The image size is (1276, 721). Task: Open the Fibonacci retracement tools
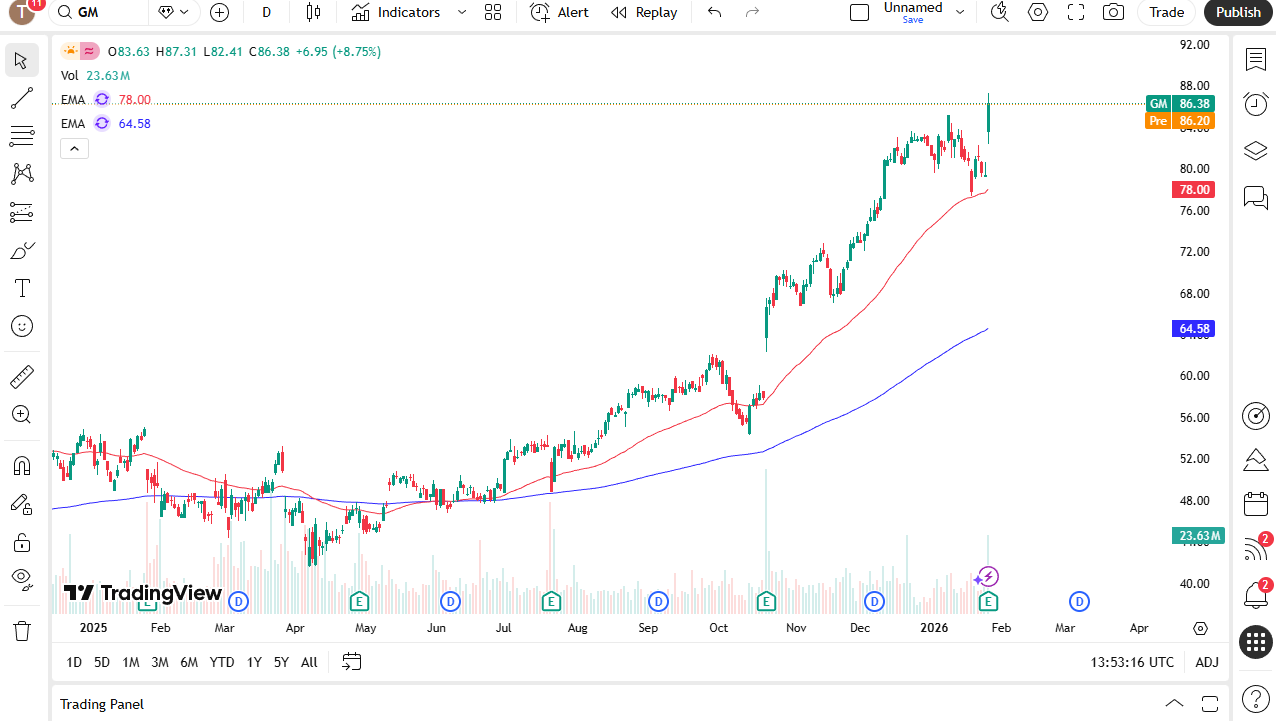pyautogui.click(x=22, y=136)
